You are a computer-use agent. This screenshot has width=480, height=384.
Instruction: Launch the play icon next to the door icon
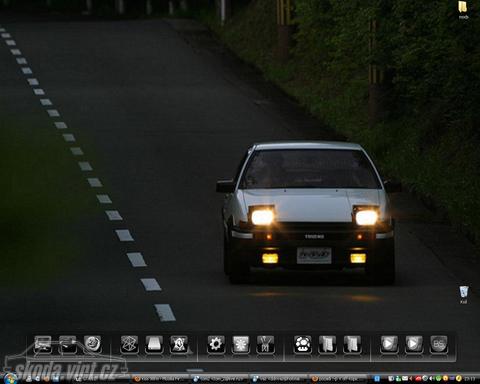(389, 344)
